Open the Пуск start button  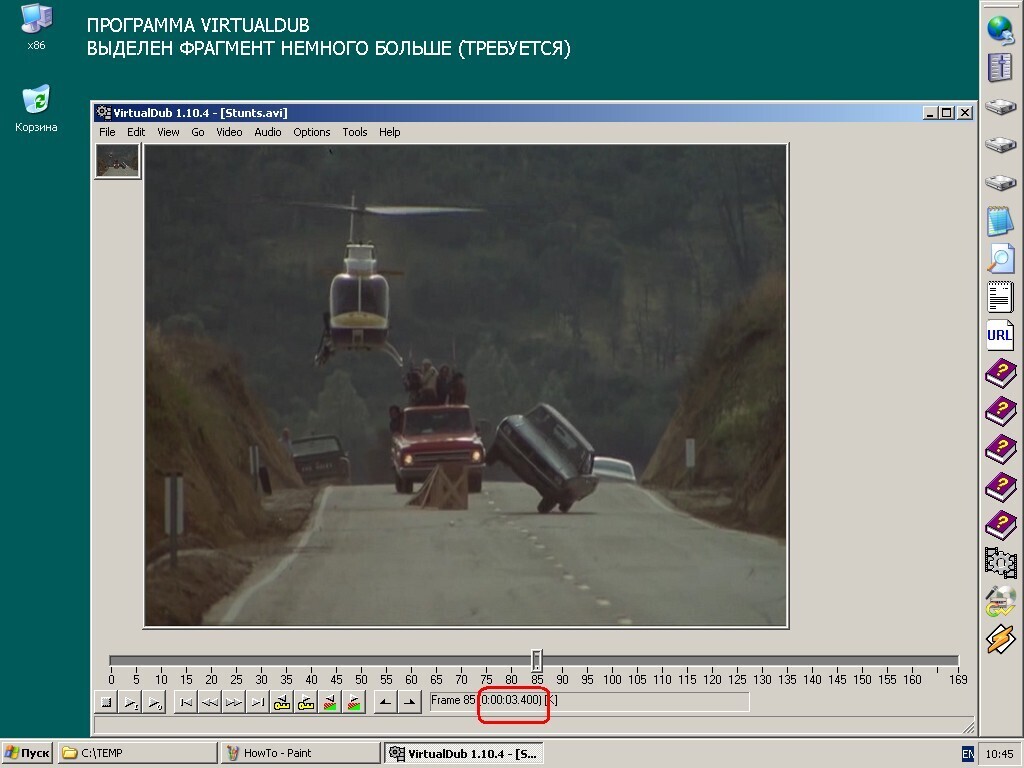pos(27,753)
